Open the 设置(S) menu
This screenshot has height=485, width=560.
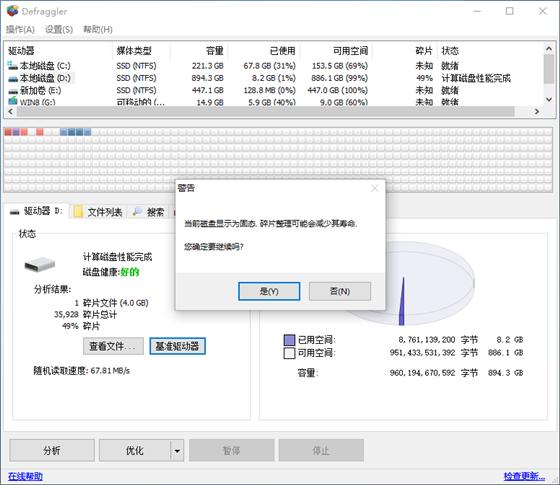tap(59, 29)
